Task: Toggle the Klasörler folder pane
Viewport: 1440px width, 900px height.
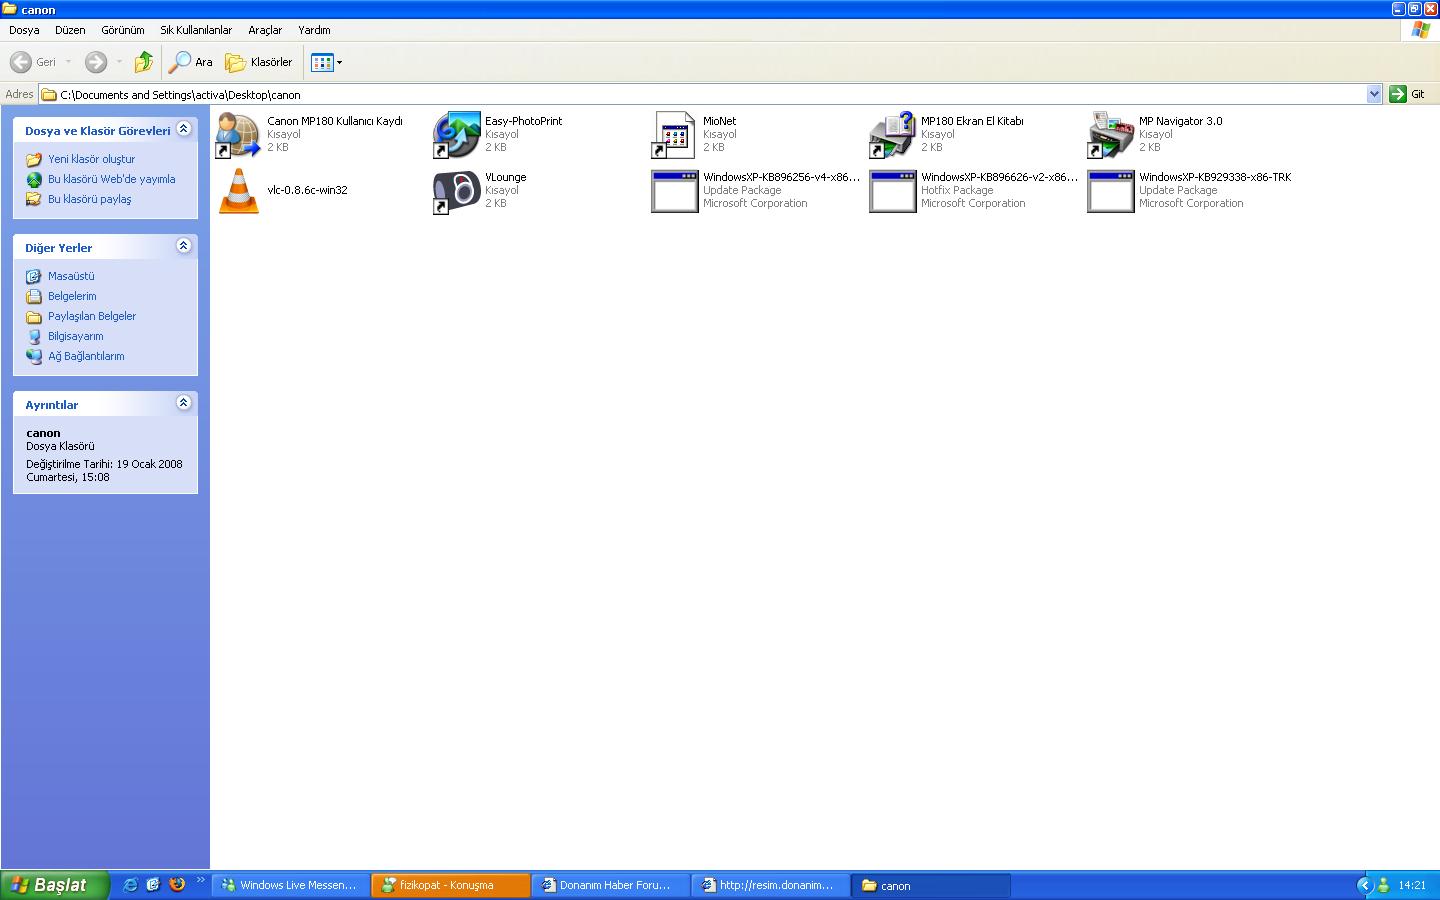Action: click(x=259, y=62)
